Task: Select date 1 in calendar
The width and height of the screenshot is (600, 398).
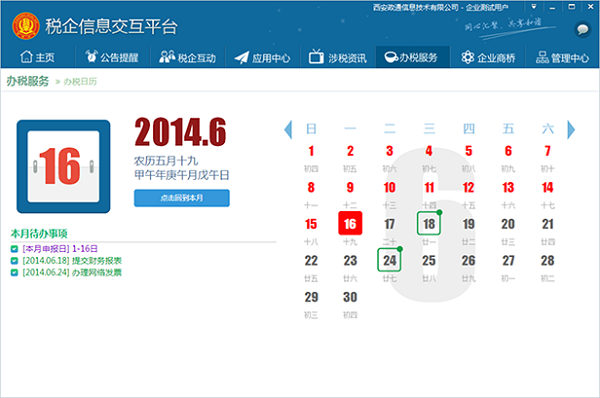Action: (x=311, y=151)
